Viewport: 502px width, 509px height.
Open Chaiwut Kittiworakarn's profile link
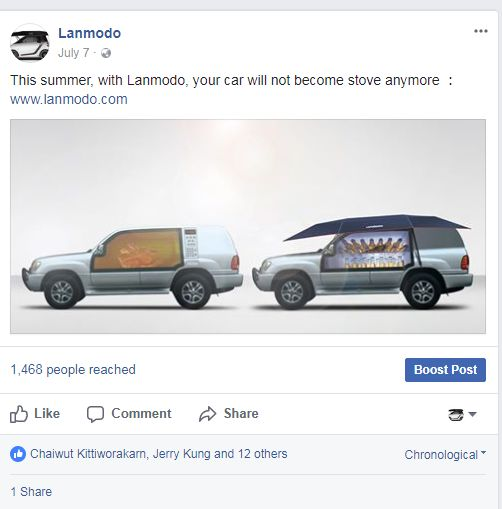coord(88,454)
